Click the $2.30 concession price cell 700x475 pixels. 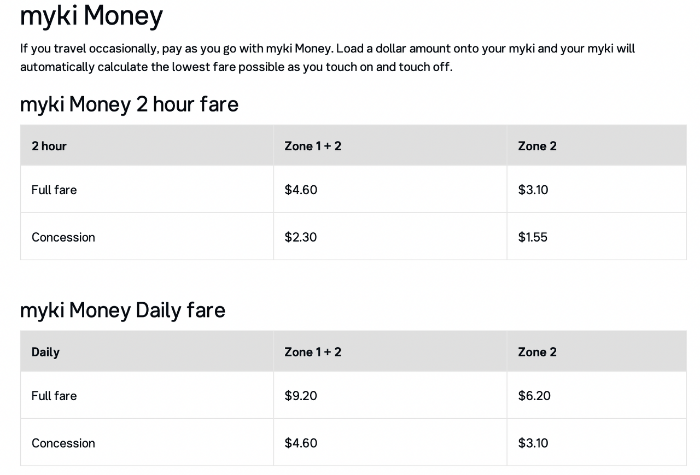301,237
